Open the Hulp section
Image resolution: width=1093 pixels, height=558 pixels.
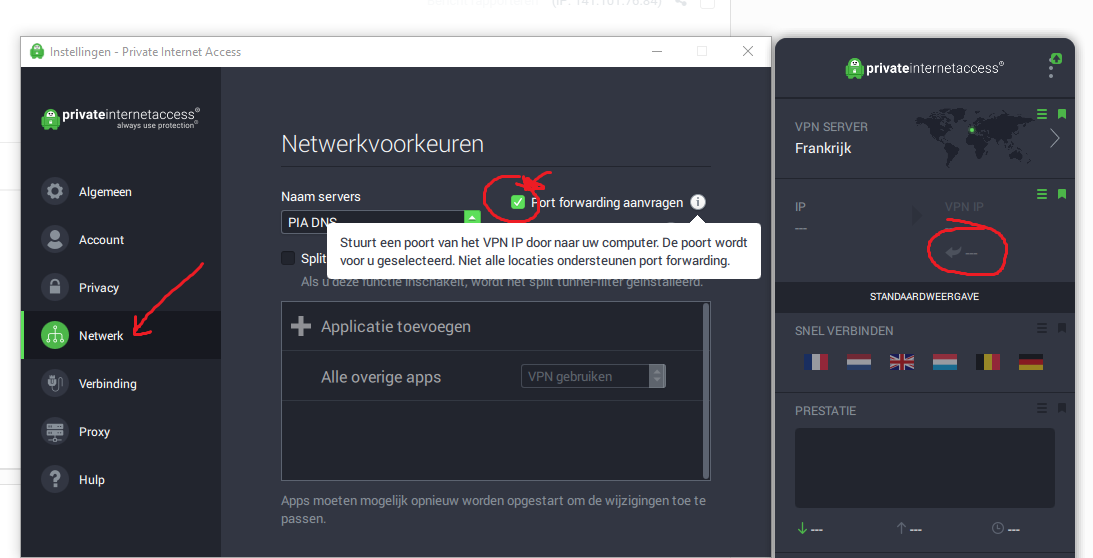point(121,479)
